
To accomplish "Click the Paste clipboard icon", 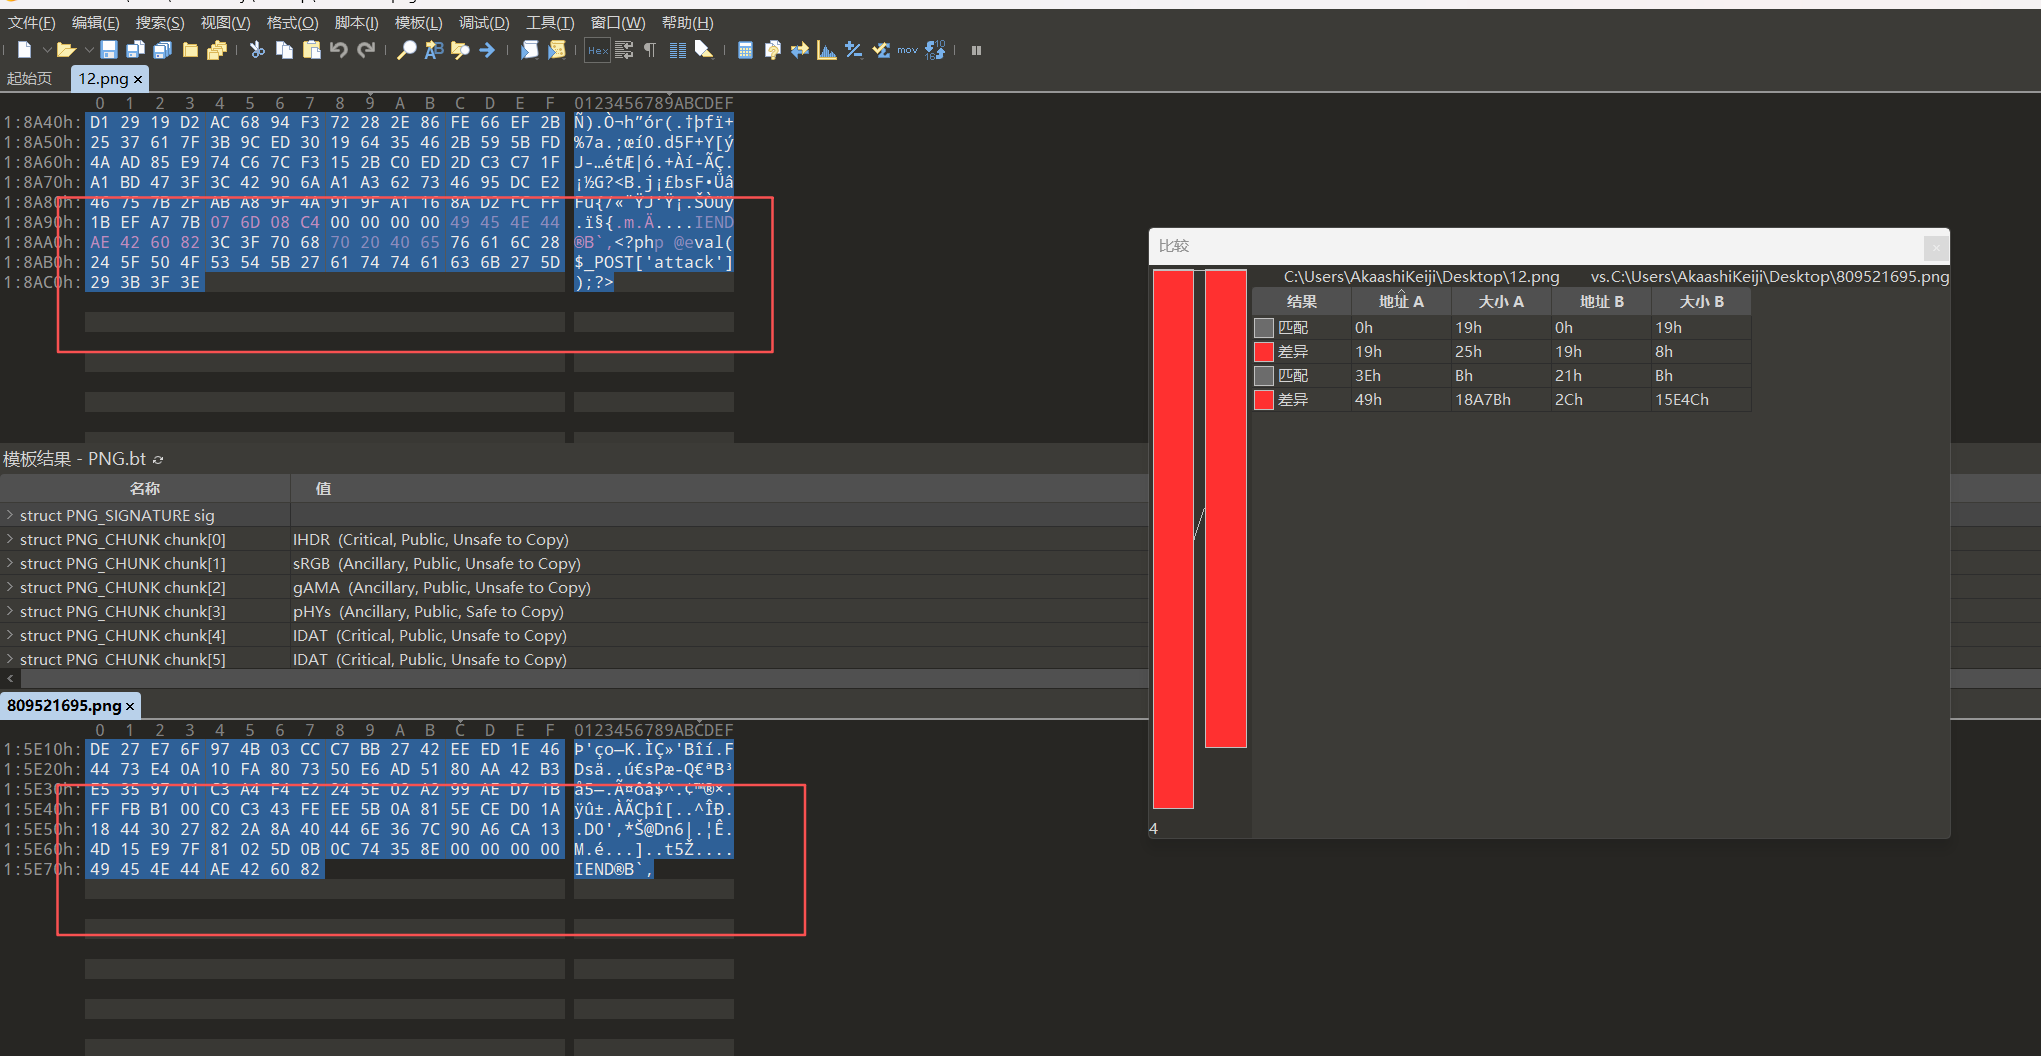I will pyautogui.click(x=311, y=50).
